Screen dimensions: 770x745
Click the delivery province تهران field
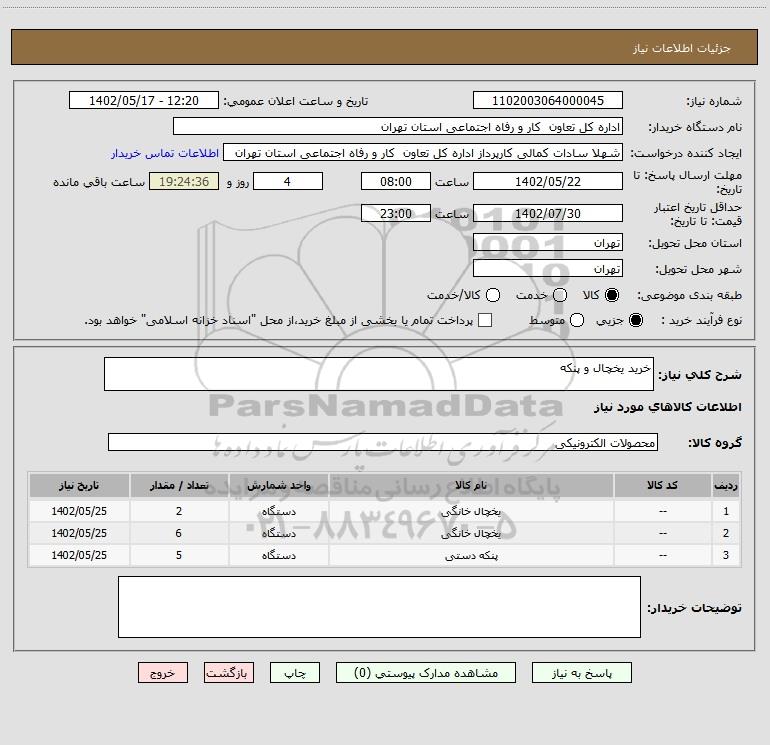coord(548,243)
